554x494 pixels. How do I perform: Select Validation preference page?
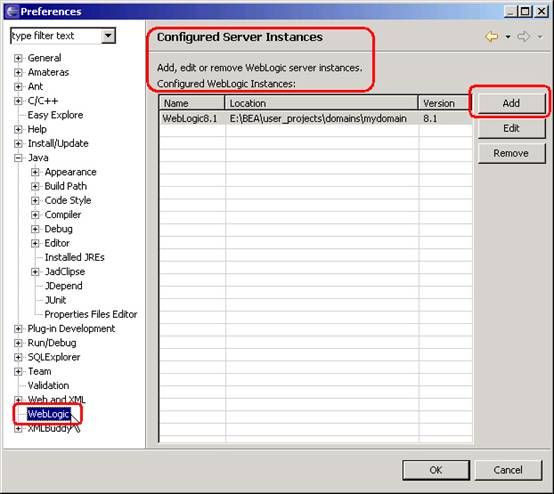pos(48,386)
